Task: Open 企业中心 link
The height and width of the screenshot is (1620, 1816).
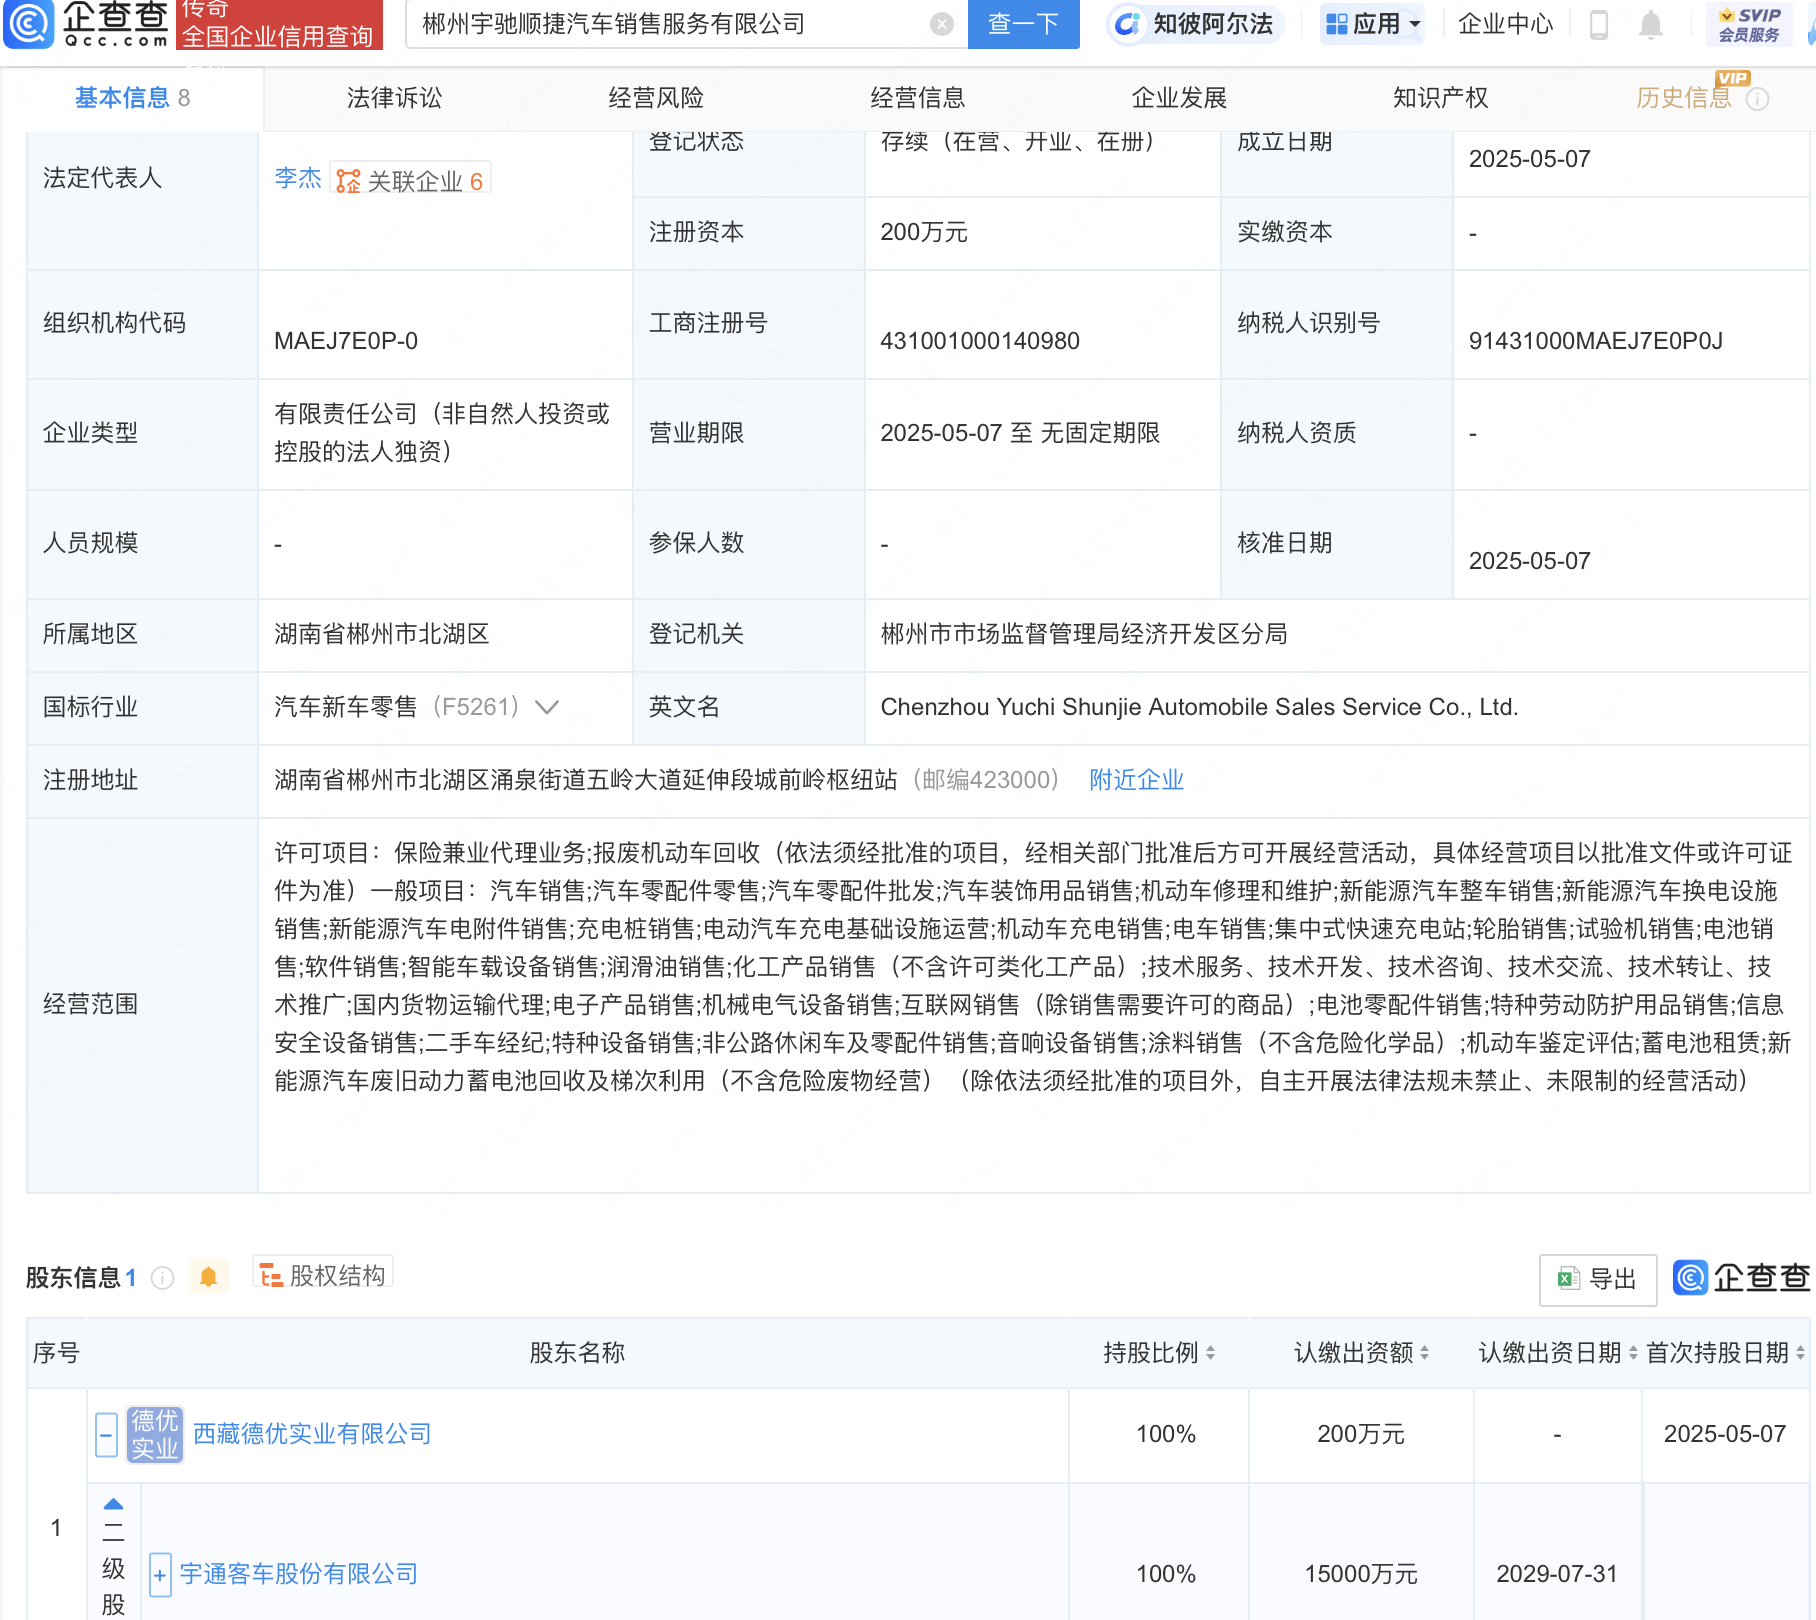Action: (1505, 24)
